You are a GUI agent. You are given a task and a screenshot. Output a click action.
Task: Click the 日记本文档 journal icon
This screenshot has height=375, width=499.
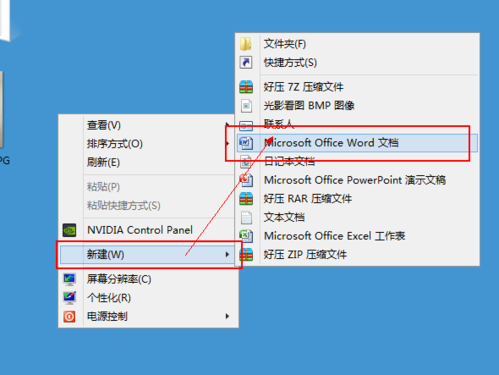[x=246, y=161]
